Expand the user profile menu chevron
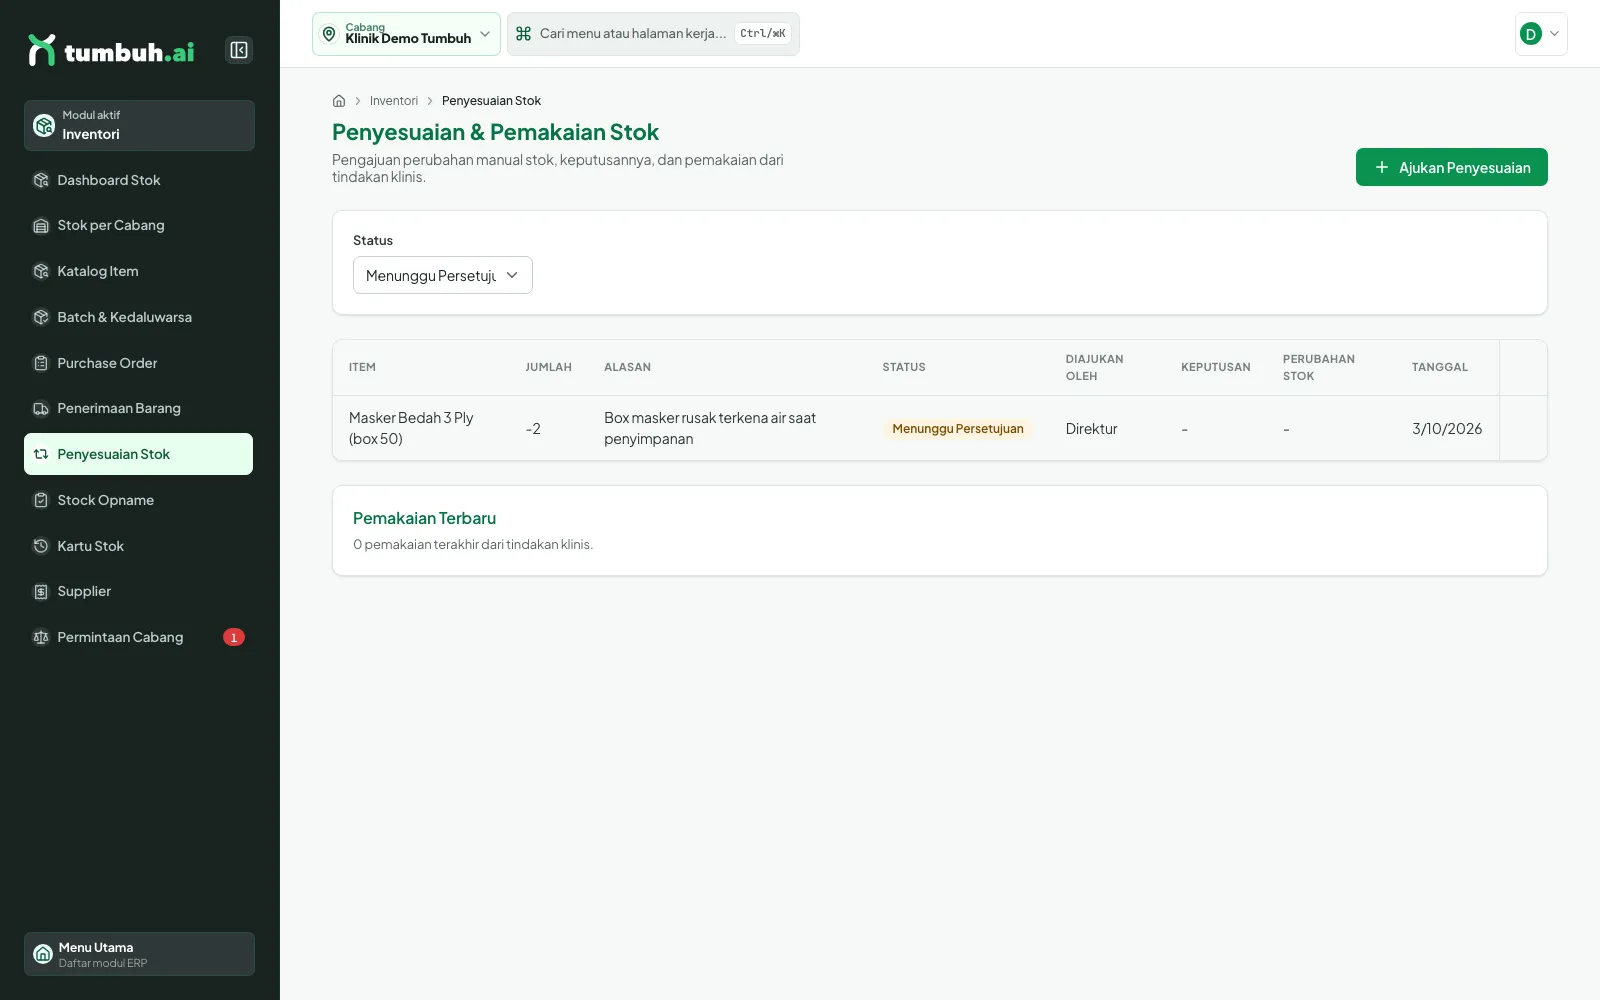Image resolution: width=1600 pixels, height=1000 pixels. pos(1555,34)
